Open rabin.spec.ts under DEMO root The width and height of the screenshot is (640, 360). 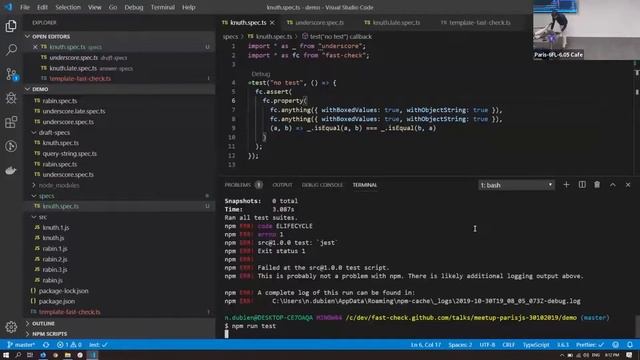click(60, 100)
